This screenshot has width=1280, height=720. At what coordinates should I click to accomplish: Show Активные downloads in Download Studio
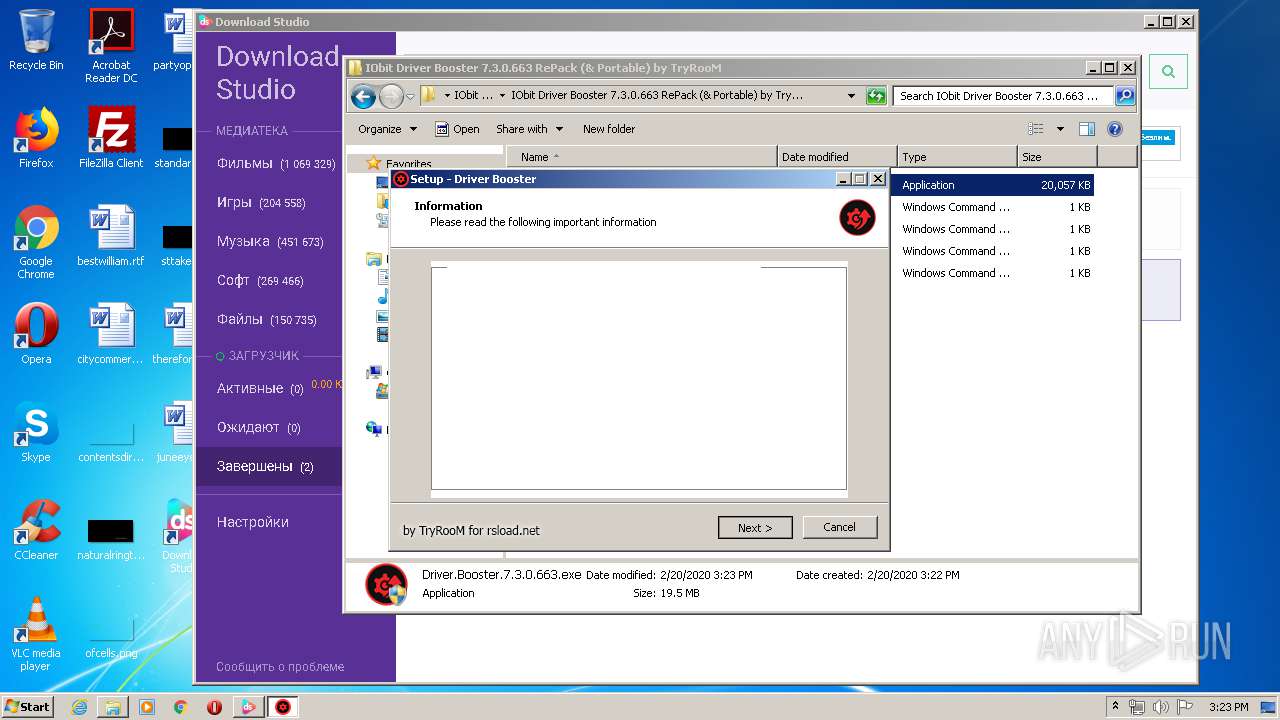[260, 388]
